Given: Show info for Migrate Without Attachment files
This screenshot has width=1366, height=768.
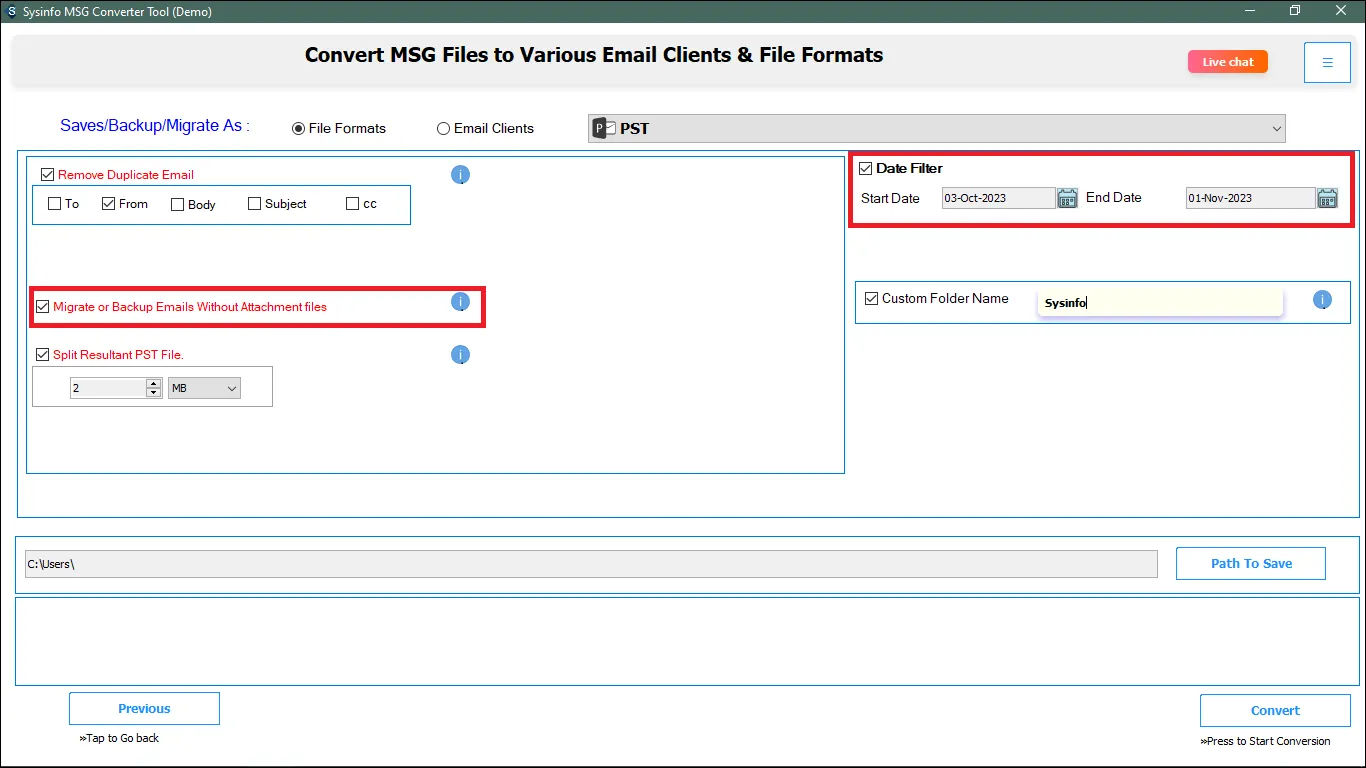Looking at the screenshot, I should click(x=460, y=302).
